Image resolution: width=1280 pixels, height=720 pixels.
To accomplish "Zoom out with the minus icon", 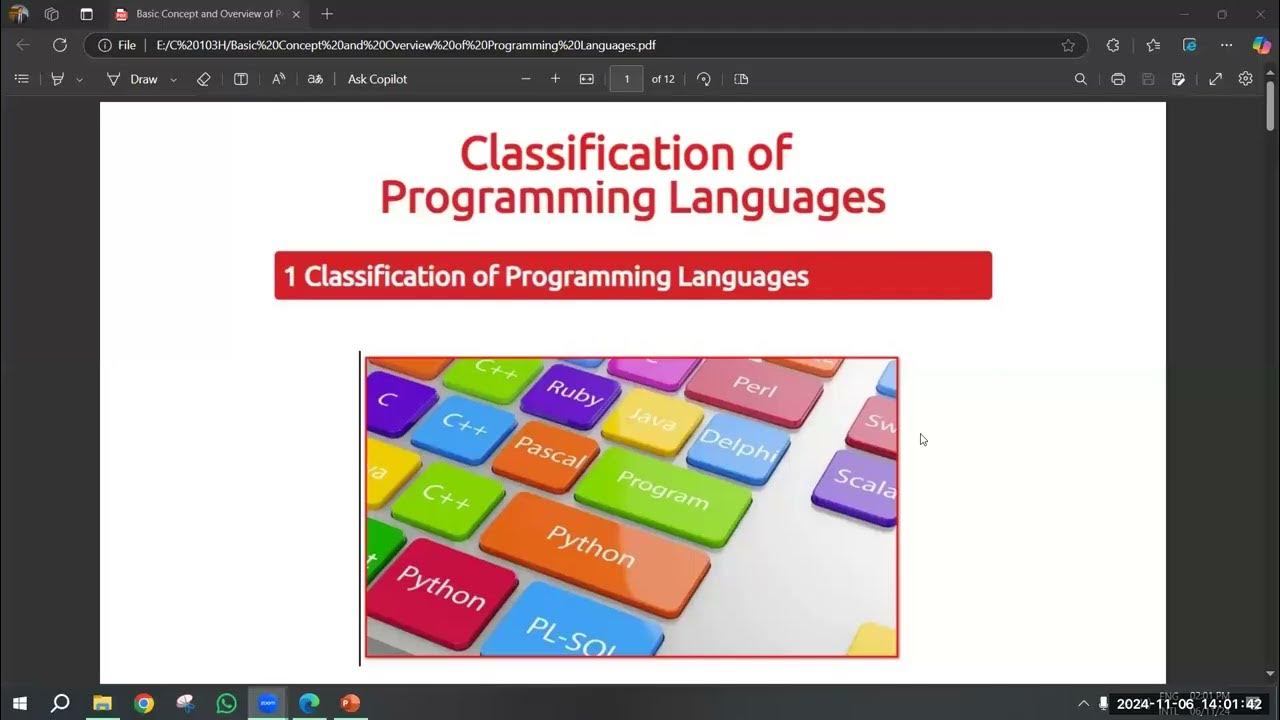I will pyautogui.click(x=526, y=79).
